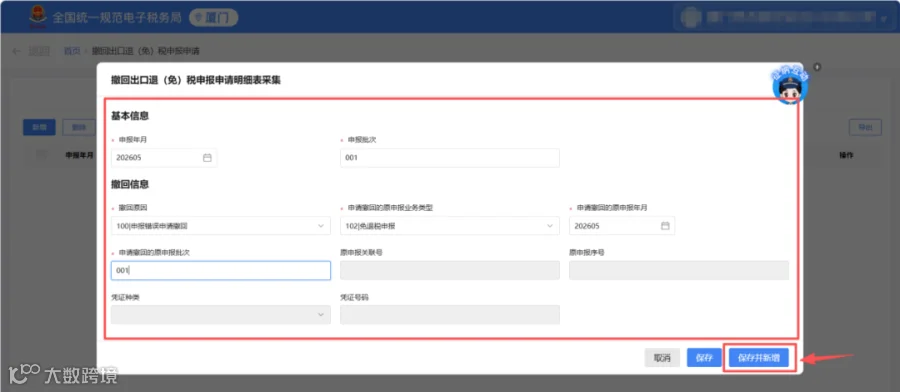Open the 首页 breadcrumb link

(72, 51)
